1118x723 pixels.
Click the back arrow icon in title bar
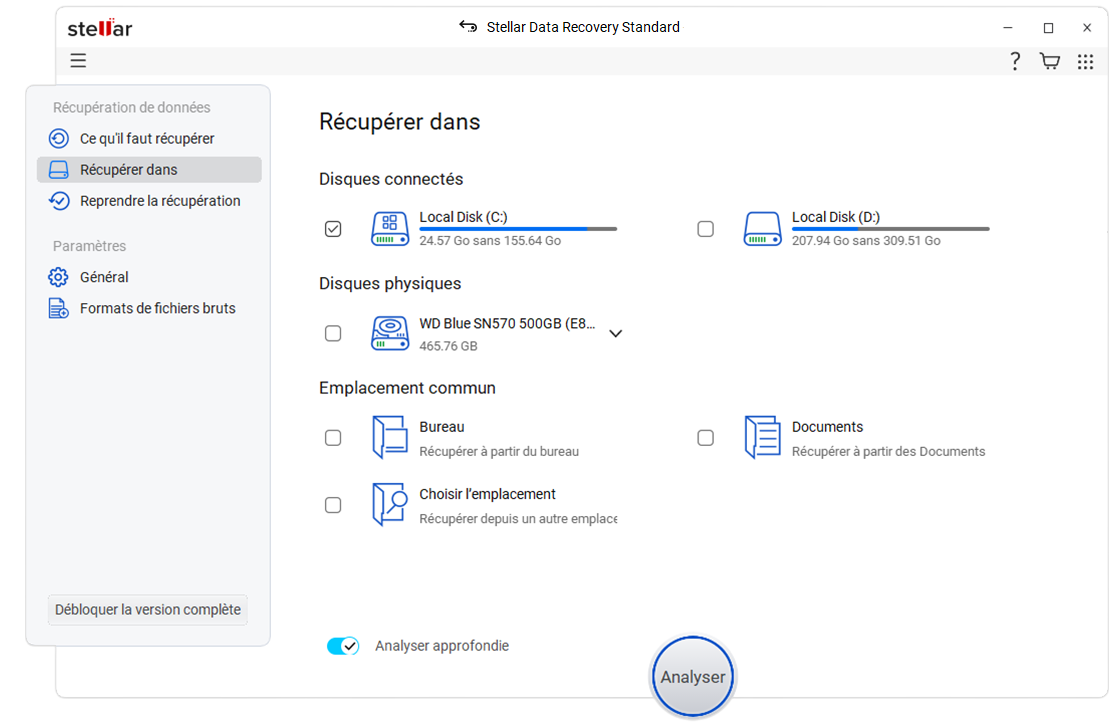[x=468, y=27]
